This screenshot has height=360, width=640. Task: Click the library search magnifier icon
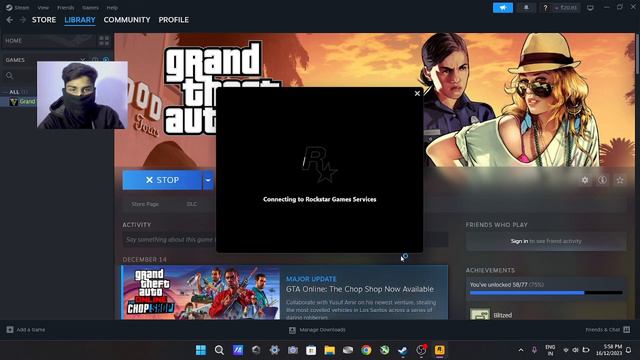(x=9, y=76)
